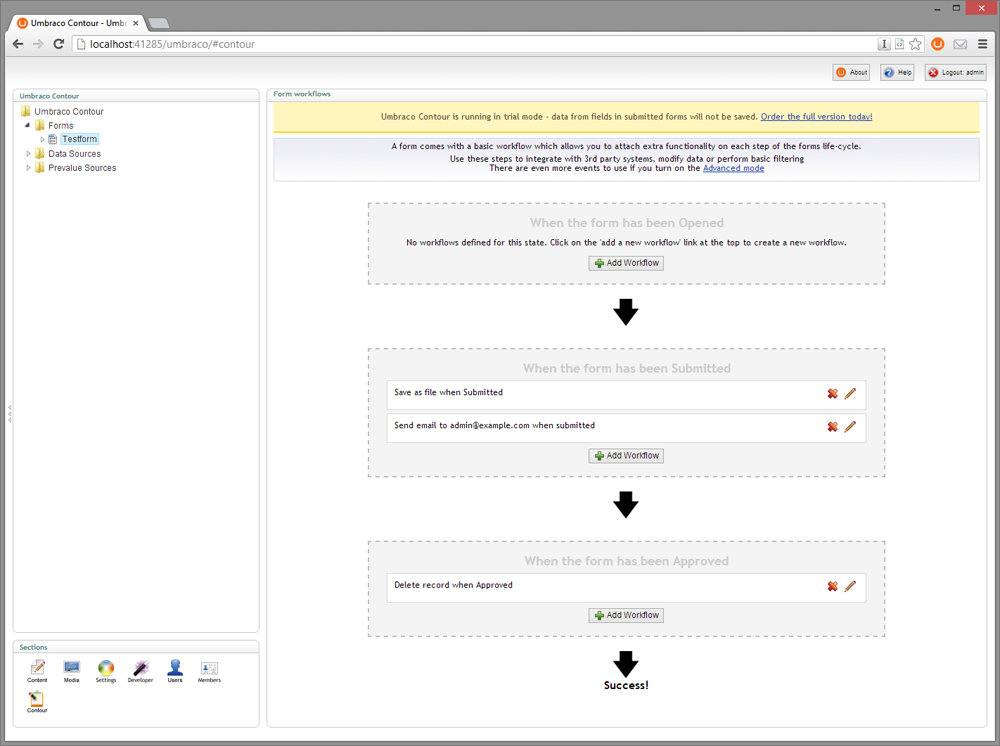
Task: Open the Users section
Action: 175,671
